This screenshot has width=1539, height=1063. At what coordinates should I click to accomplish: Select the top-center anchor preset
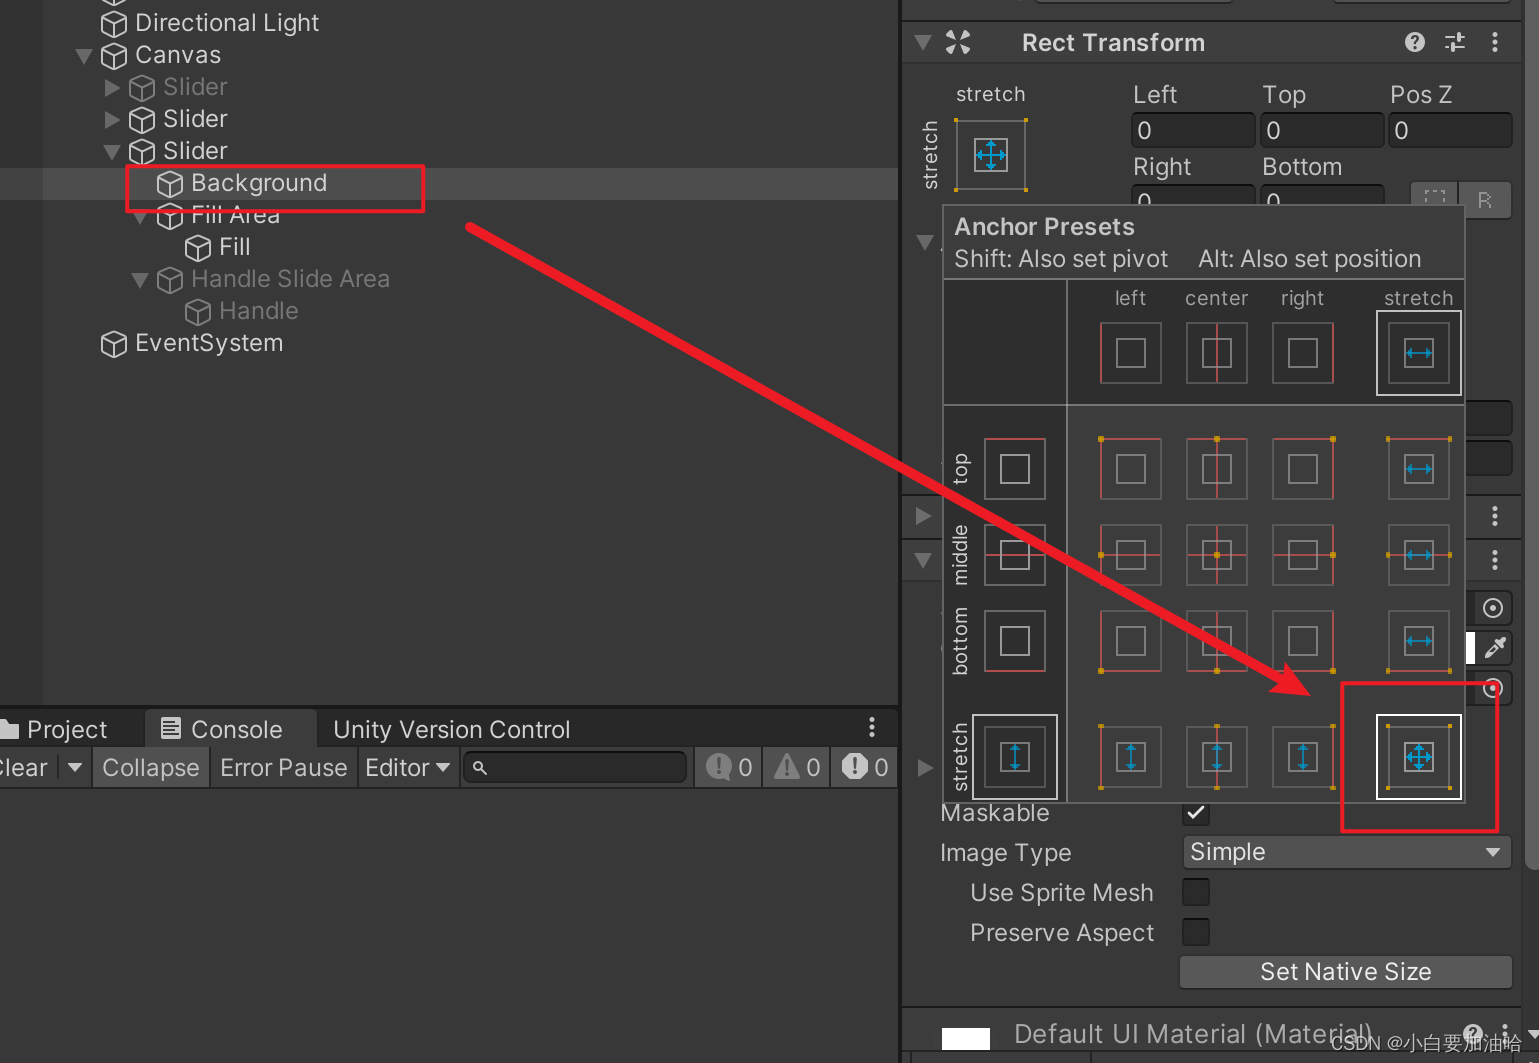(x=1217, y=469)
